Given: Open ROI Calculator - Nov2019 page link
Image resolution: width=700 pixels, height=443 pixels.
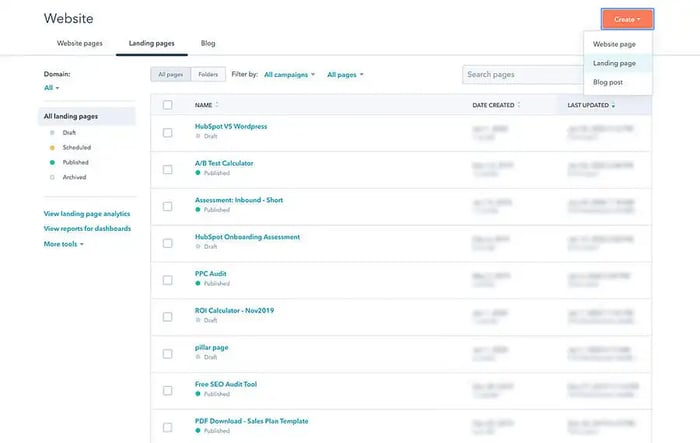Looking at the screenshot, I should point(234,310).
